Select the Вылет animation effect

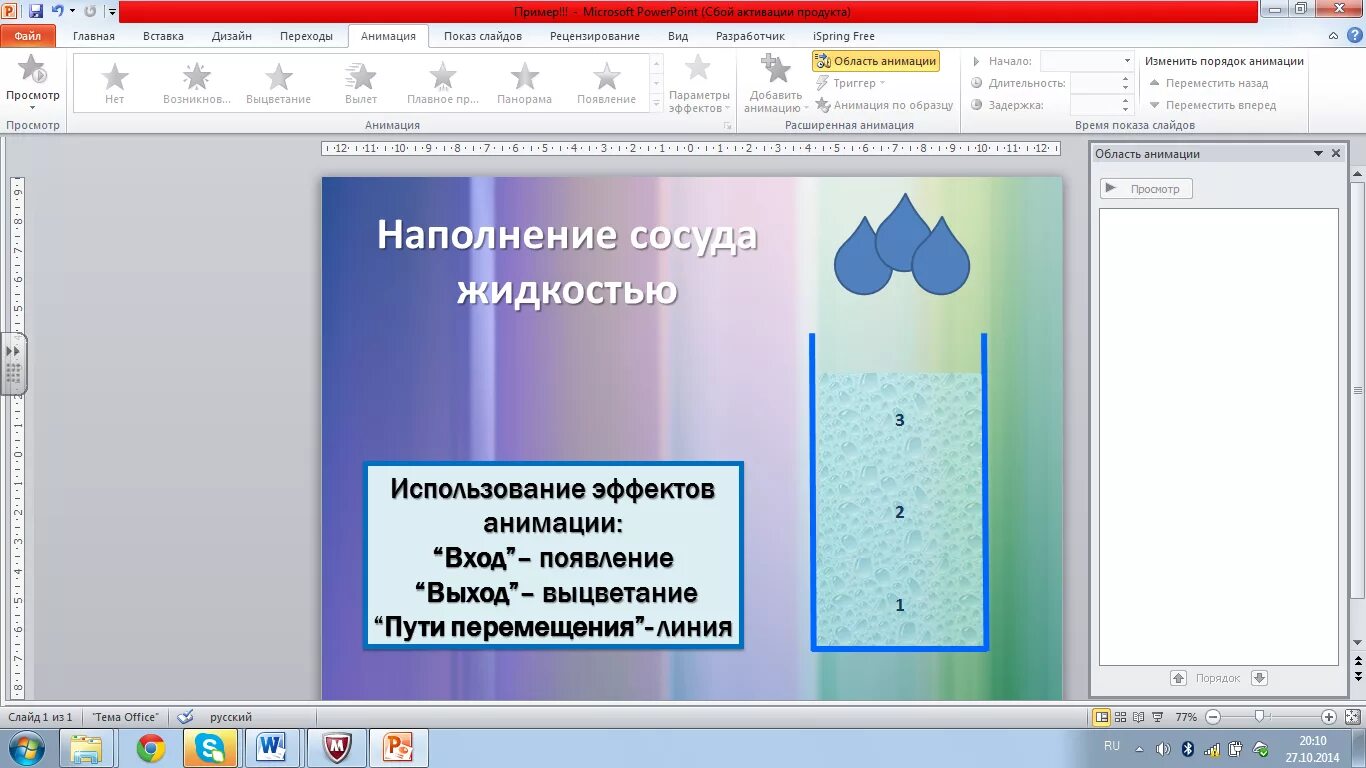click(361, 82)
